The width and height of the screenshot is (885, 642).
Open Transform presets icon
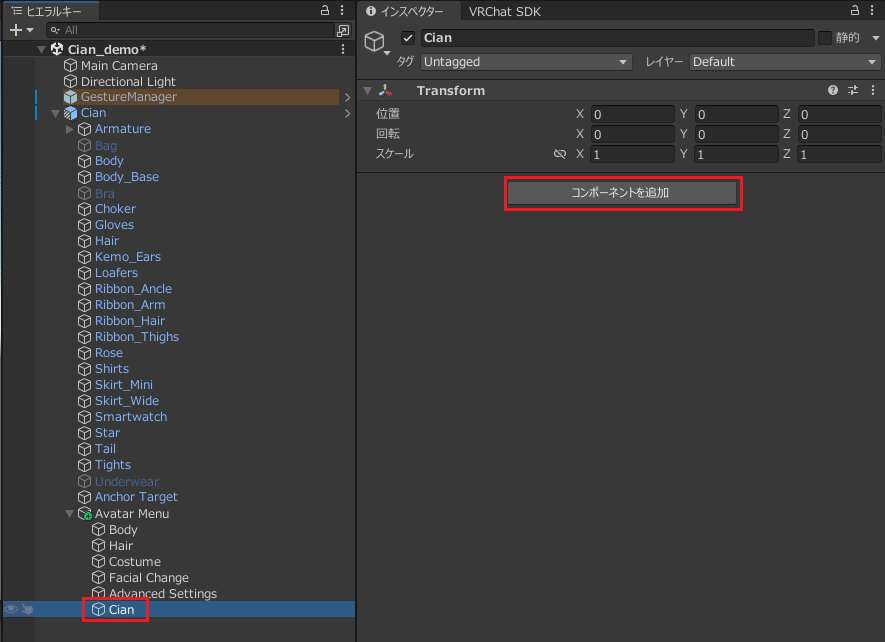pyautogui.click(x=853, y=90)
